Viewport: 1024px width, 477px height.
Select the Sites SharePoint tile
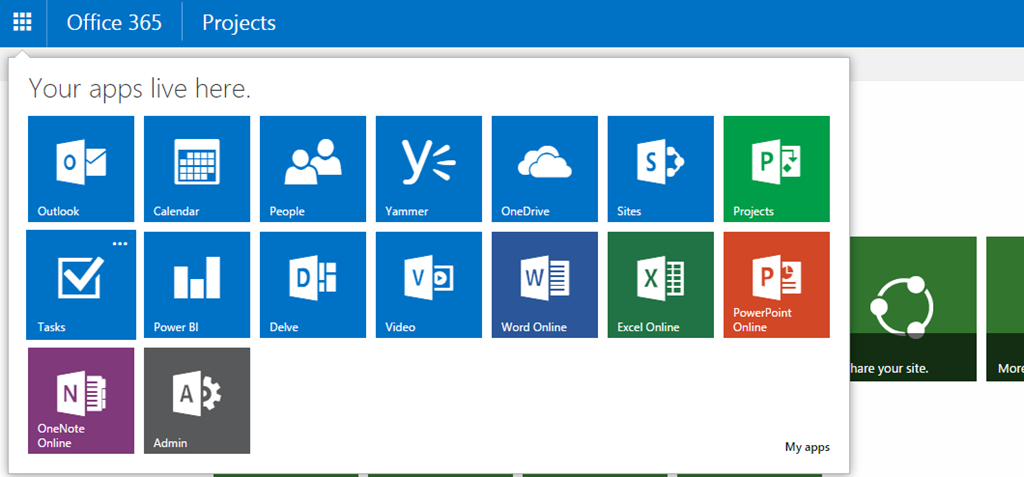pyautogui.click(x=660, y=169)
